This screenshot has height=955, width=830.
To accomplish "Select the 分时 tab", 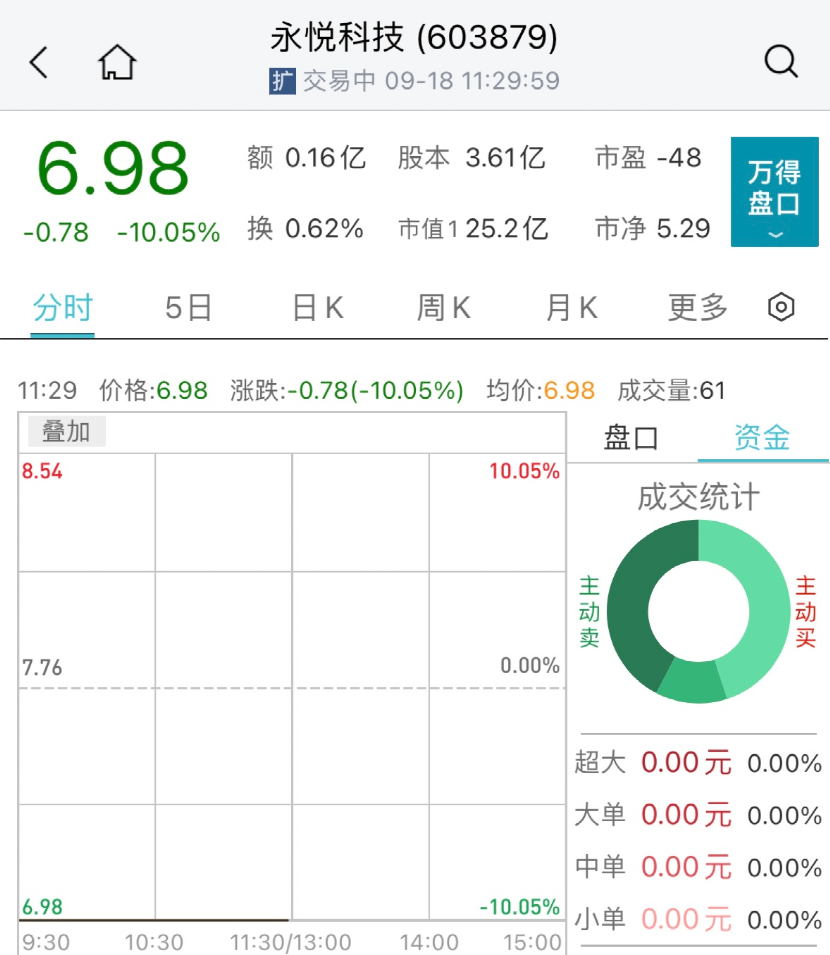I will [62, 308].
